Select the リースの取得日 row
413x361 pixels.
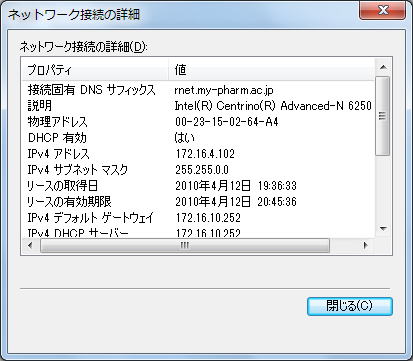[x=199, y=186]
